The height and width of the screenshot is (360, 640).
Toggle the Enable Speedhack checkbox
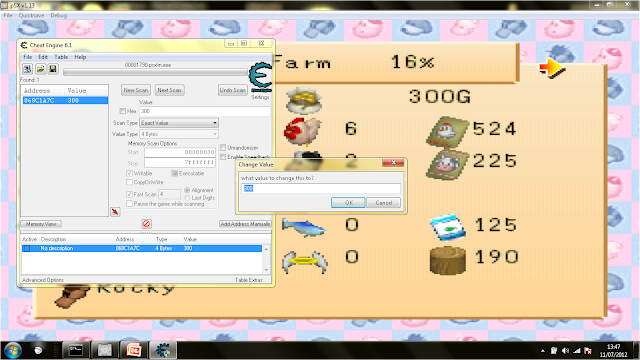223,157
